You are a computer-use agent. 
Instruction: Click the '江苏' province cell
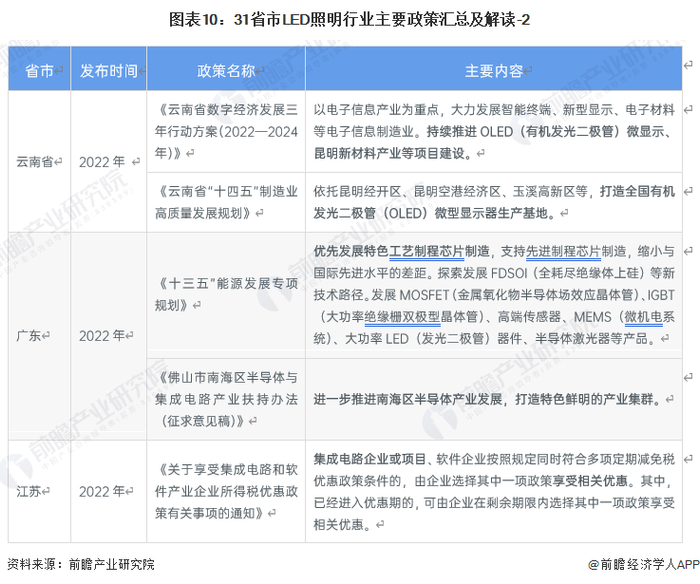pos(39,492)
